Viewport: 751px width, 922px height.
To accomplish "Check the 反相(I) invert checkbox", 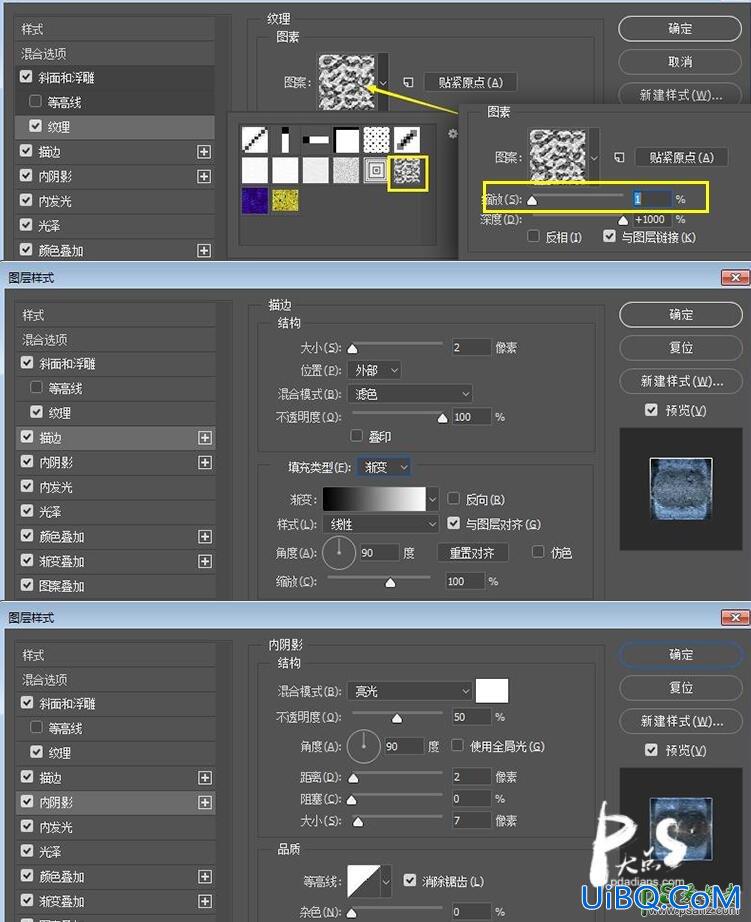I will [x=533, y=236].
